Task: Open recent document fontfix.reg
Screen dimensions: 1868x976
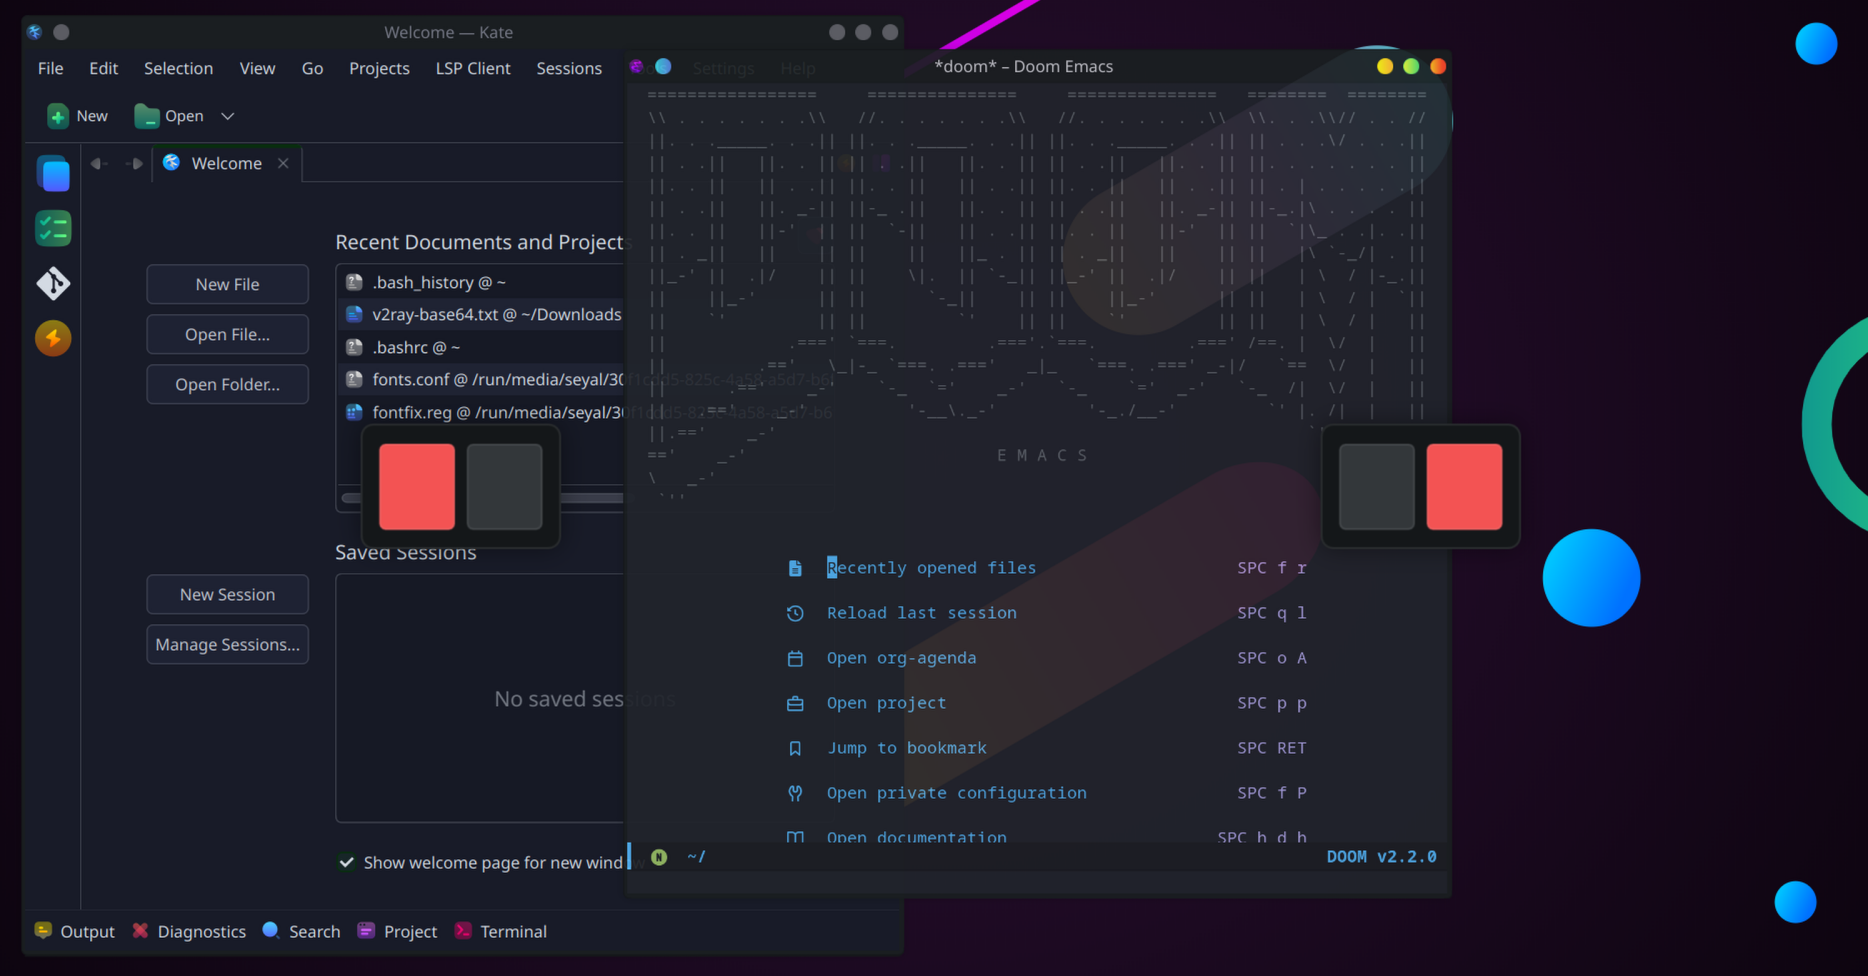Action: click(x=481, y=412)
